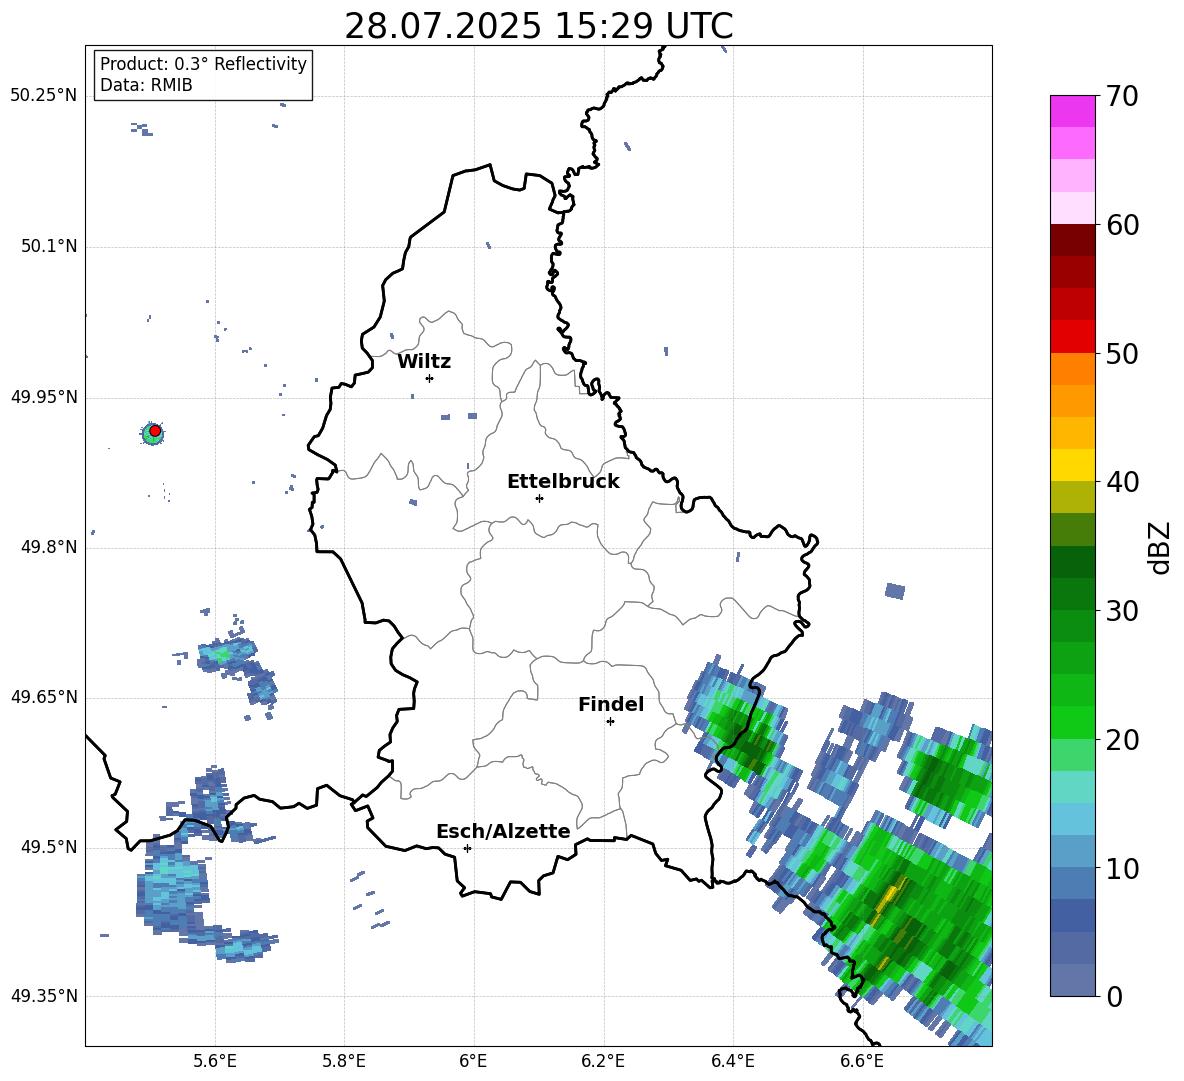Click the bright green 20 dBZ band
Screen dimensions: 1184x1081
click(1072, 722)
